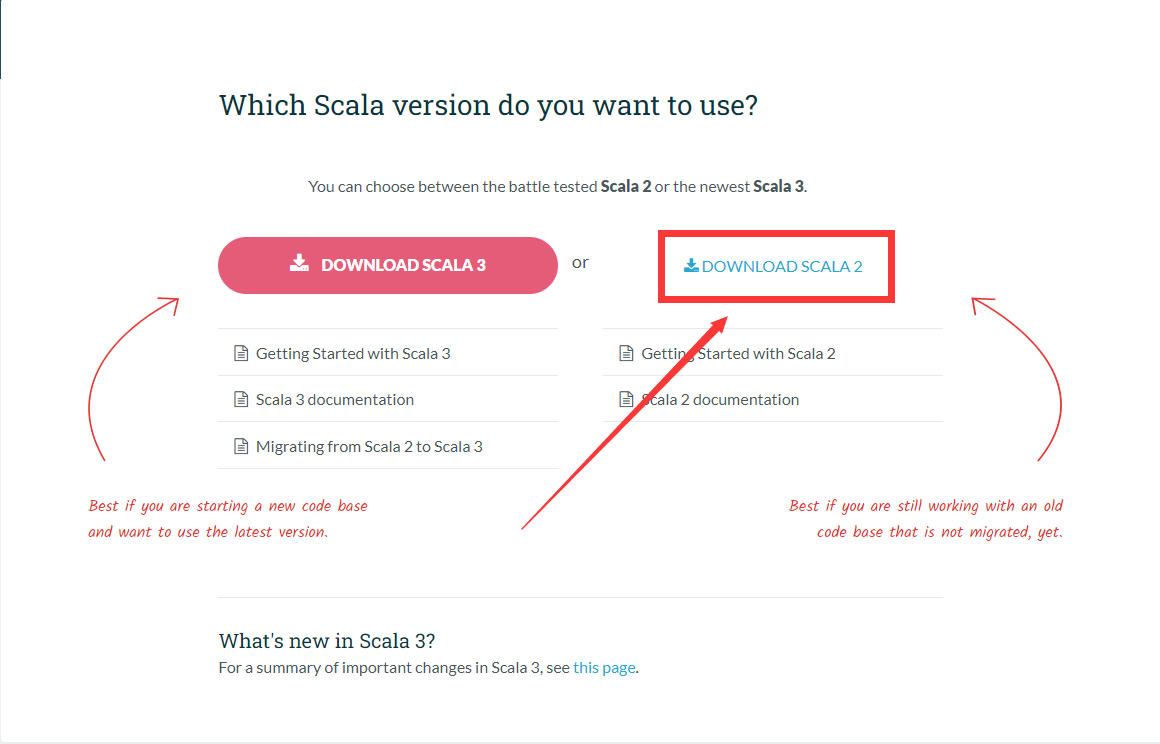Click the Which Scala version heading
Screen dimensions: 1160x744
[488, 104]
